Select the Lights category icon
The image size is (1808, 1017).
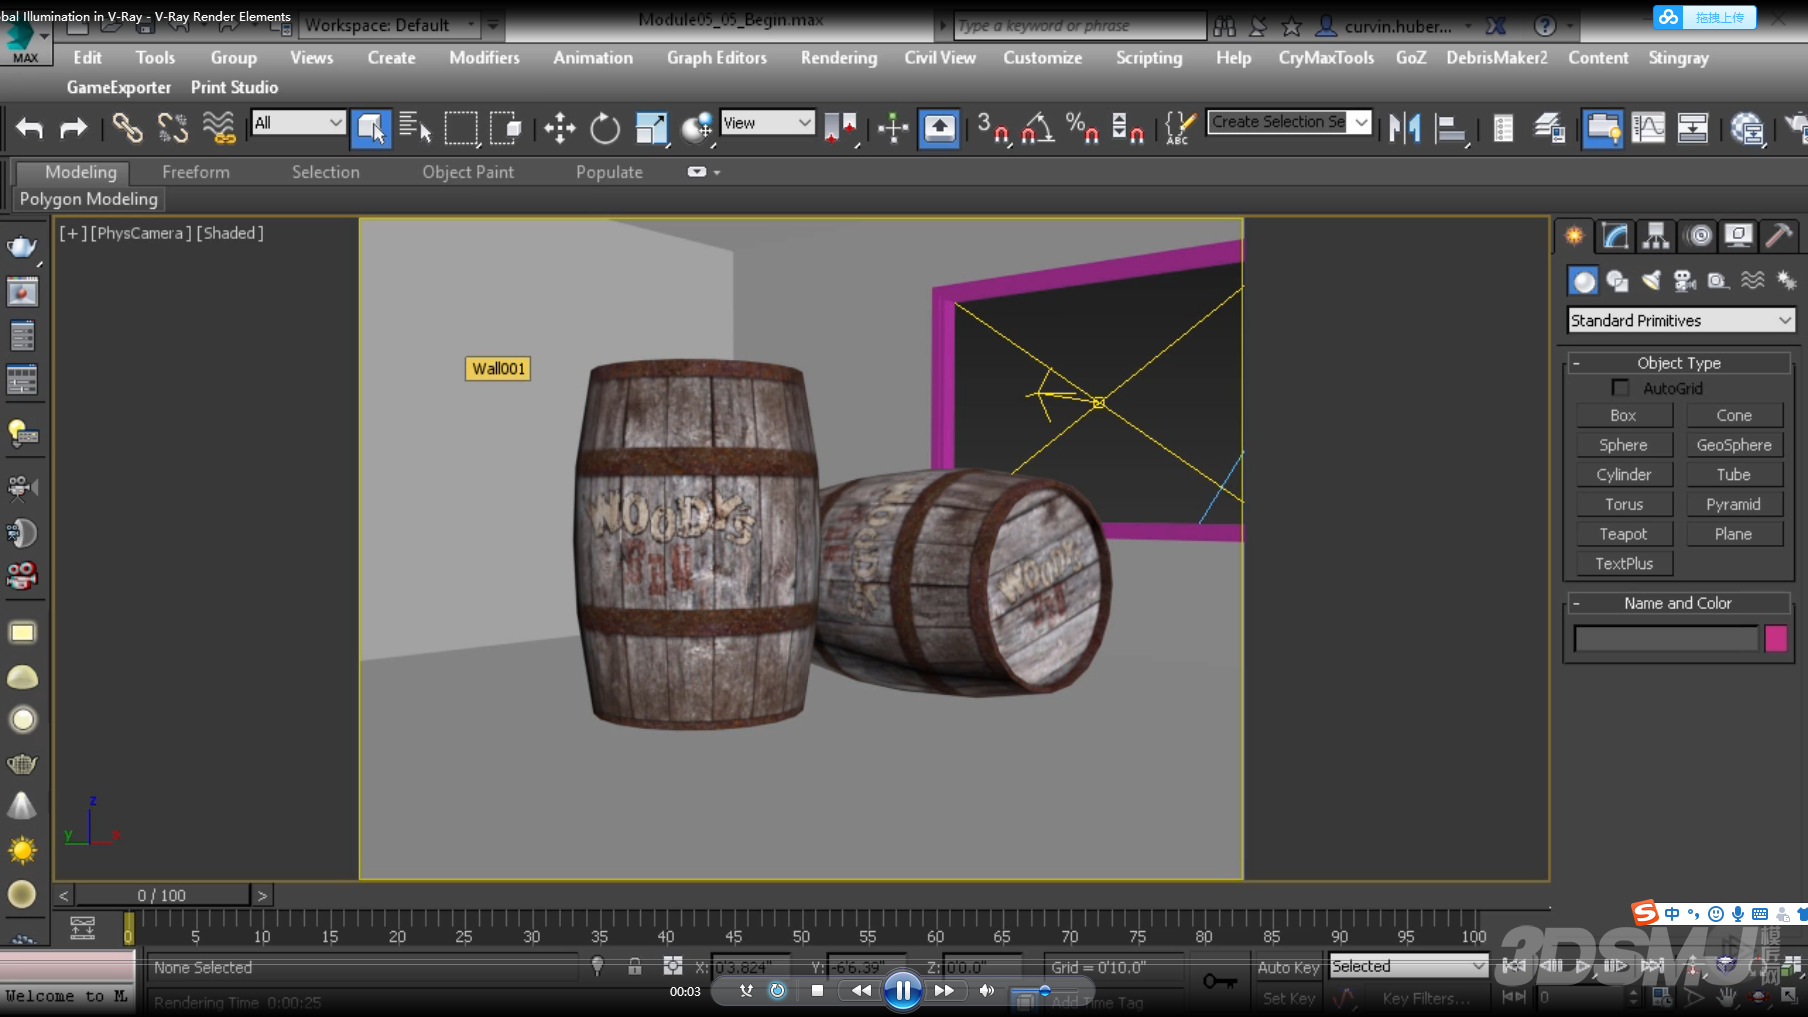[x=1651, y=281]
